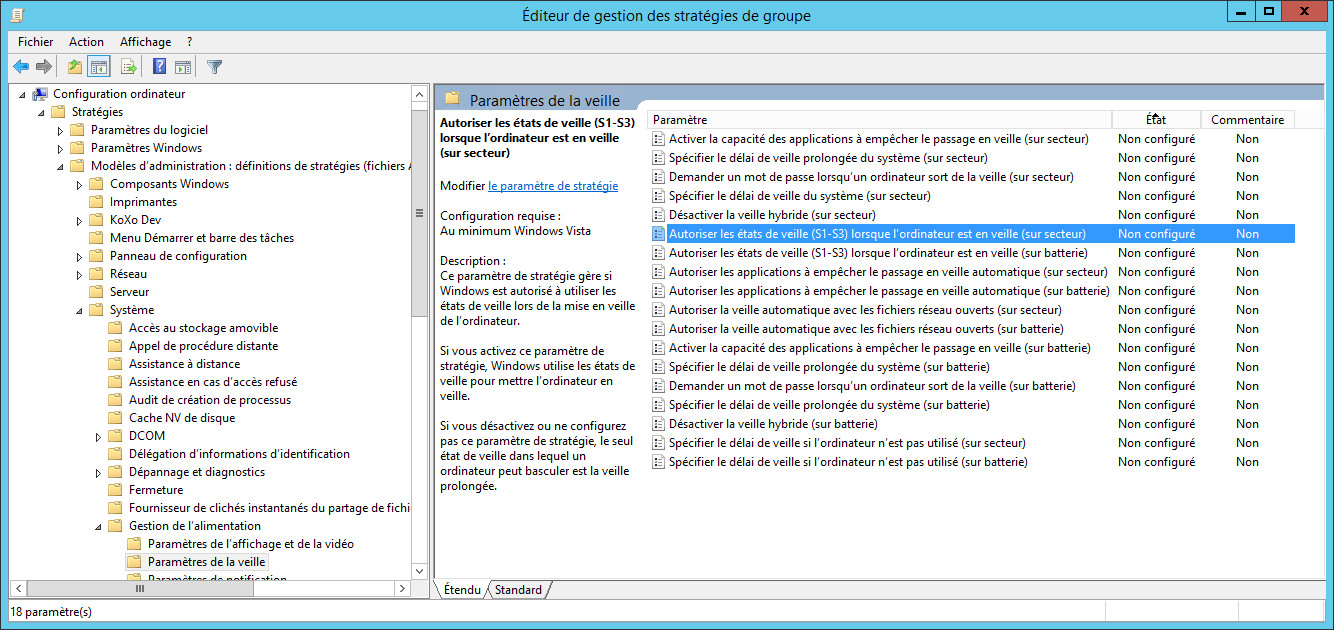Select the Paramètres de la veille tree item

pos(206,562)
